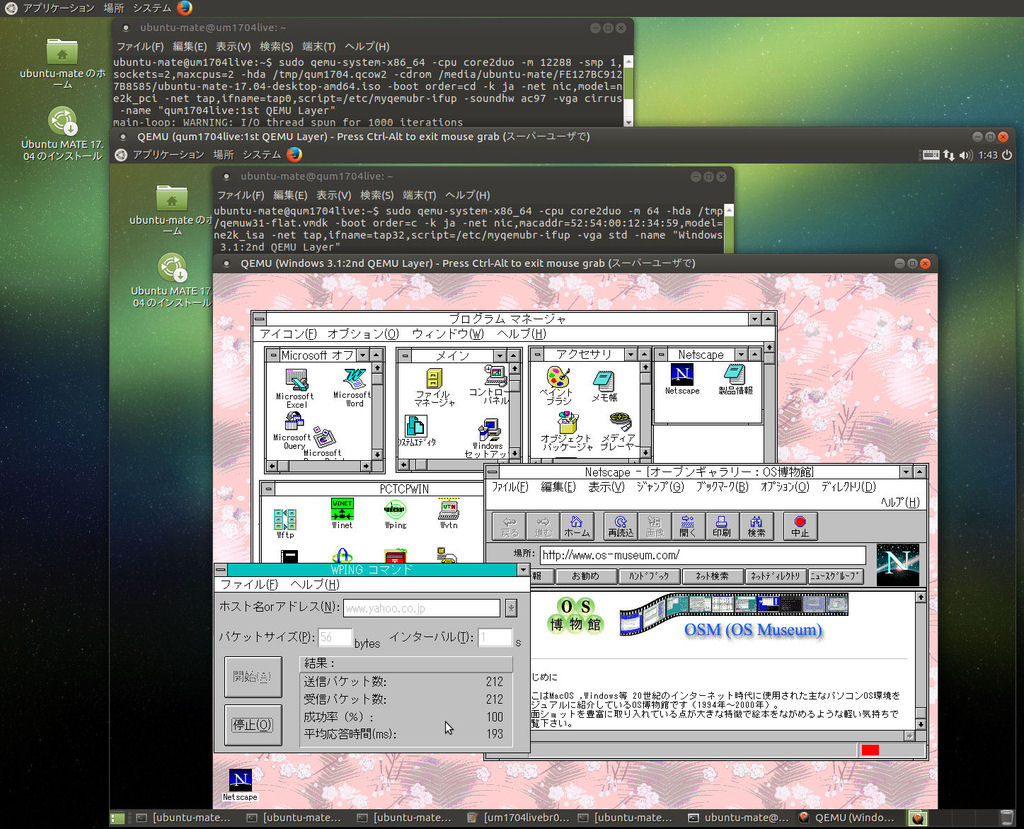The width and height of the screenshot is (1024, 829).
Task: Open ブックマーク(B) menu in Netscape
Action: pyautogui.click(x=722, y=487)
